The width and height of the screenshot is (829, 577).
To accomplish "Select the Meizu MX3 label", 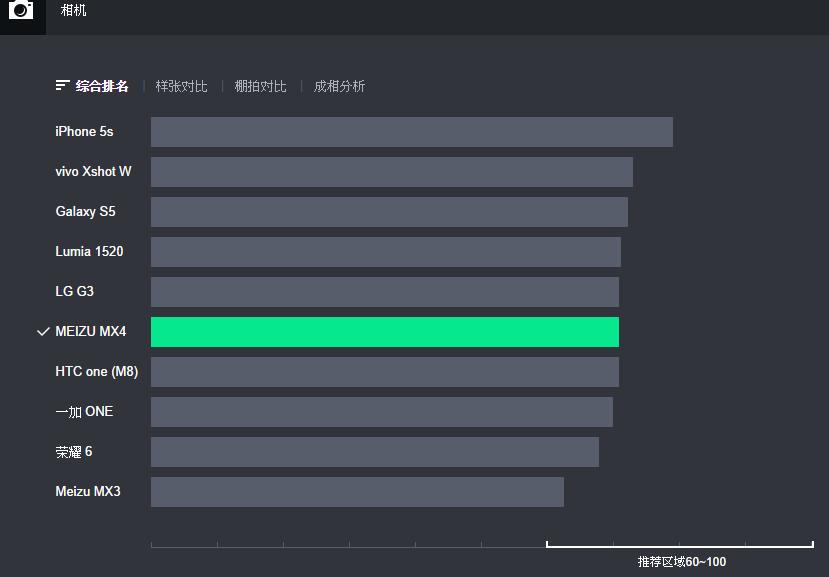I will (88, 491).
